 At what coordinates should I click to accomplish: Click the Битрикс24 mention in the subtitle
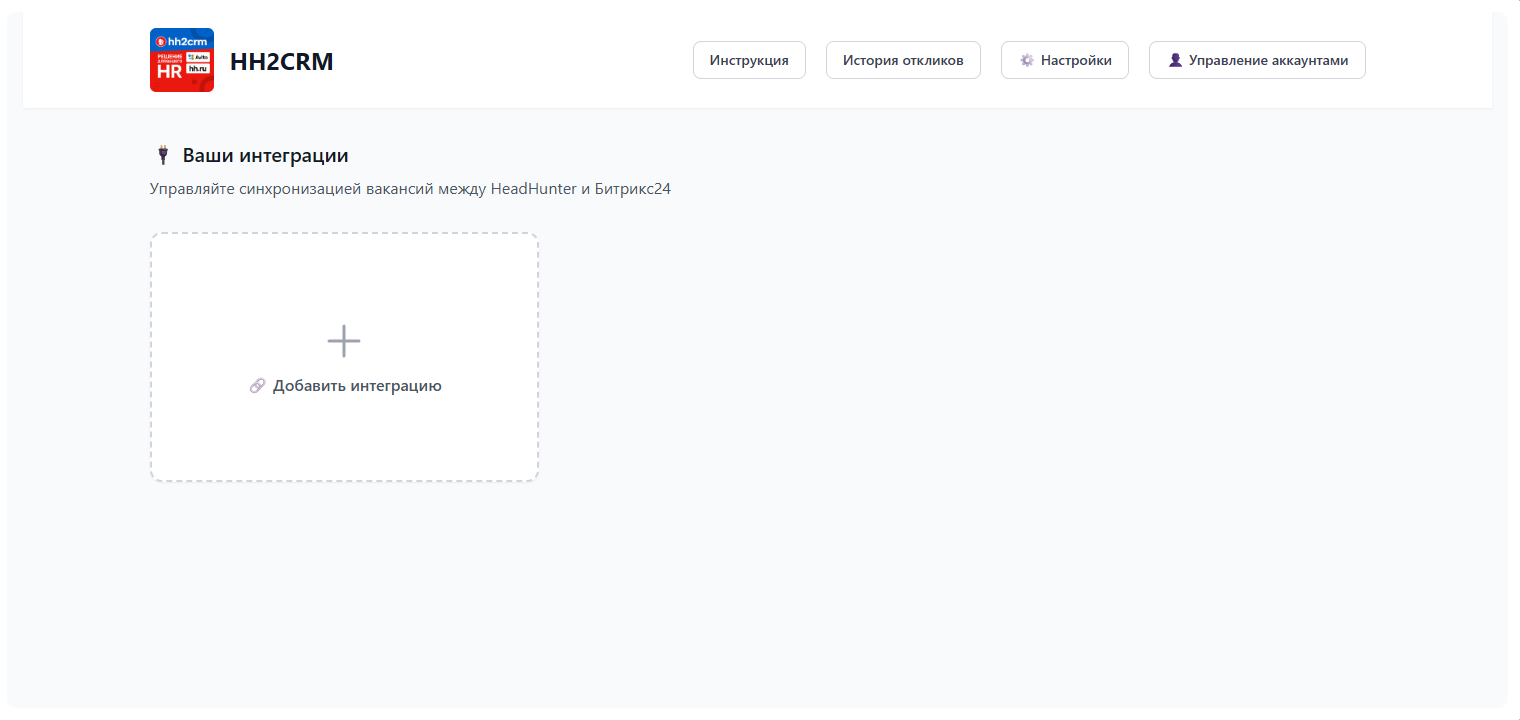click(631, 188)
